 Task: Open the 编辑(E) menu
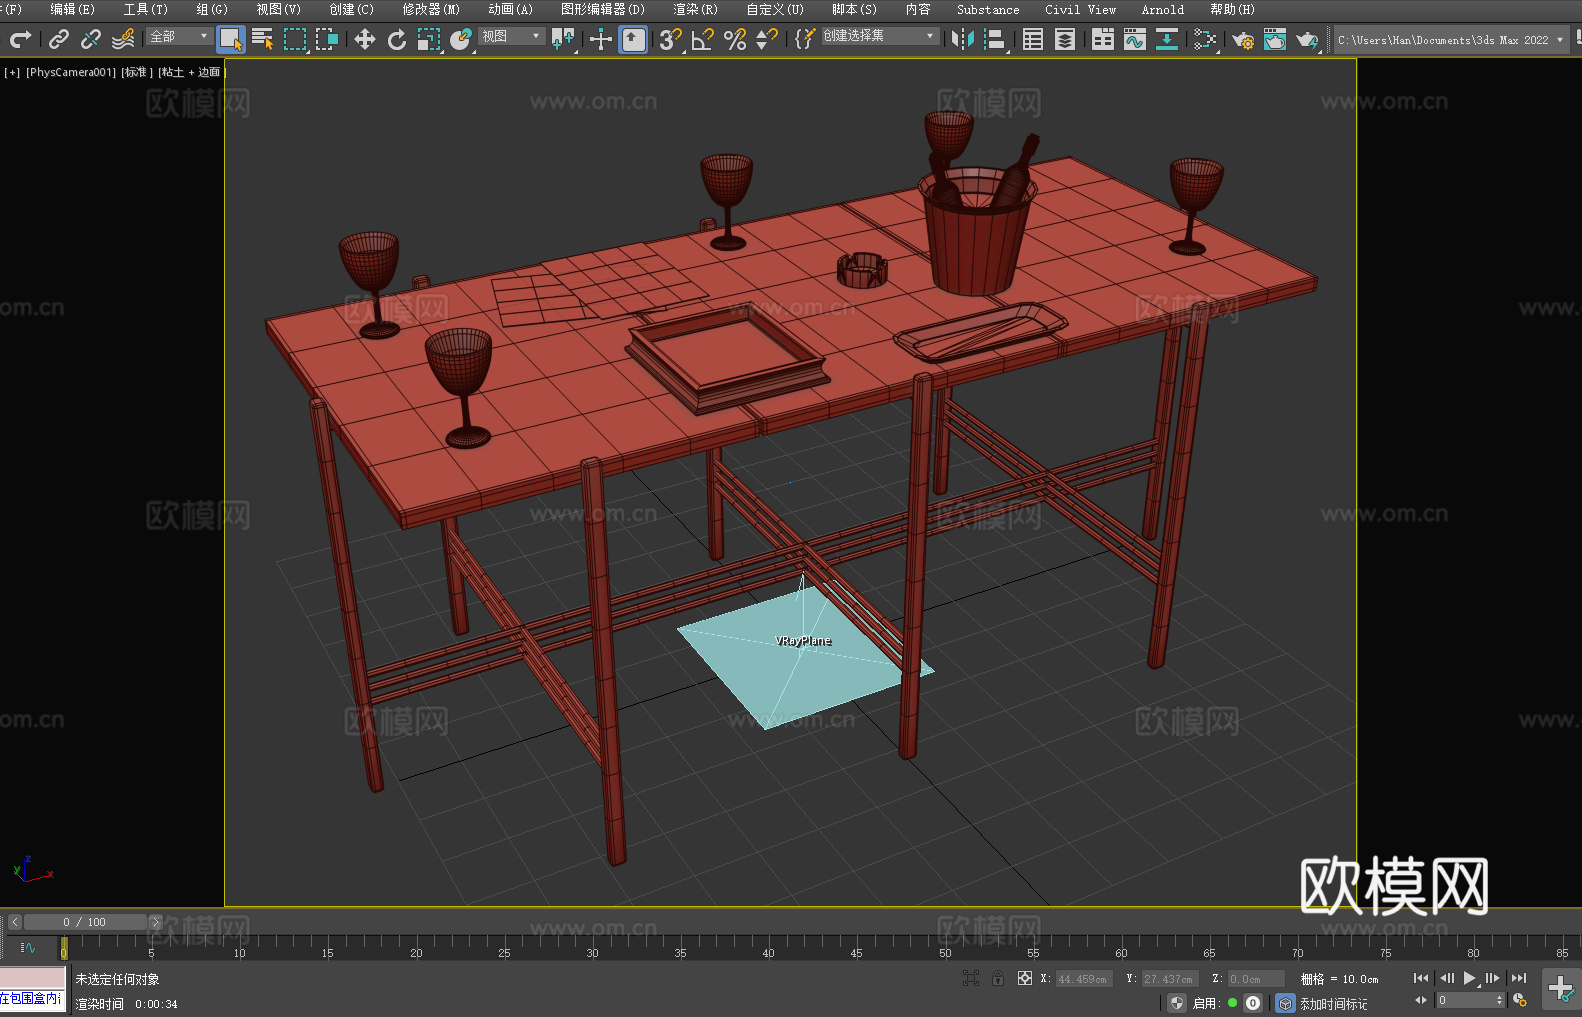72,9
